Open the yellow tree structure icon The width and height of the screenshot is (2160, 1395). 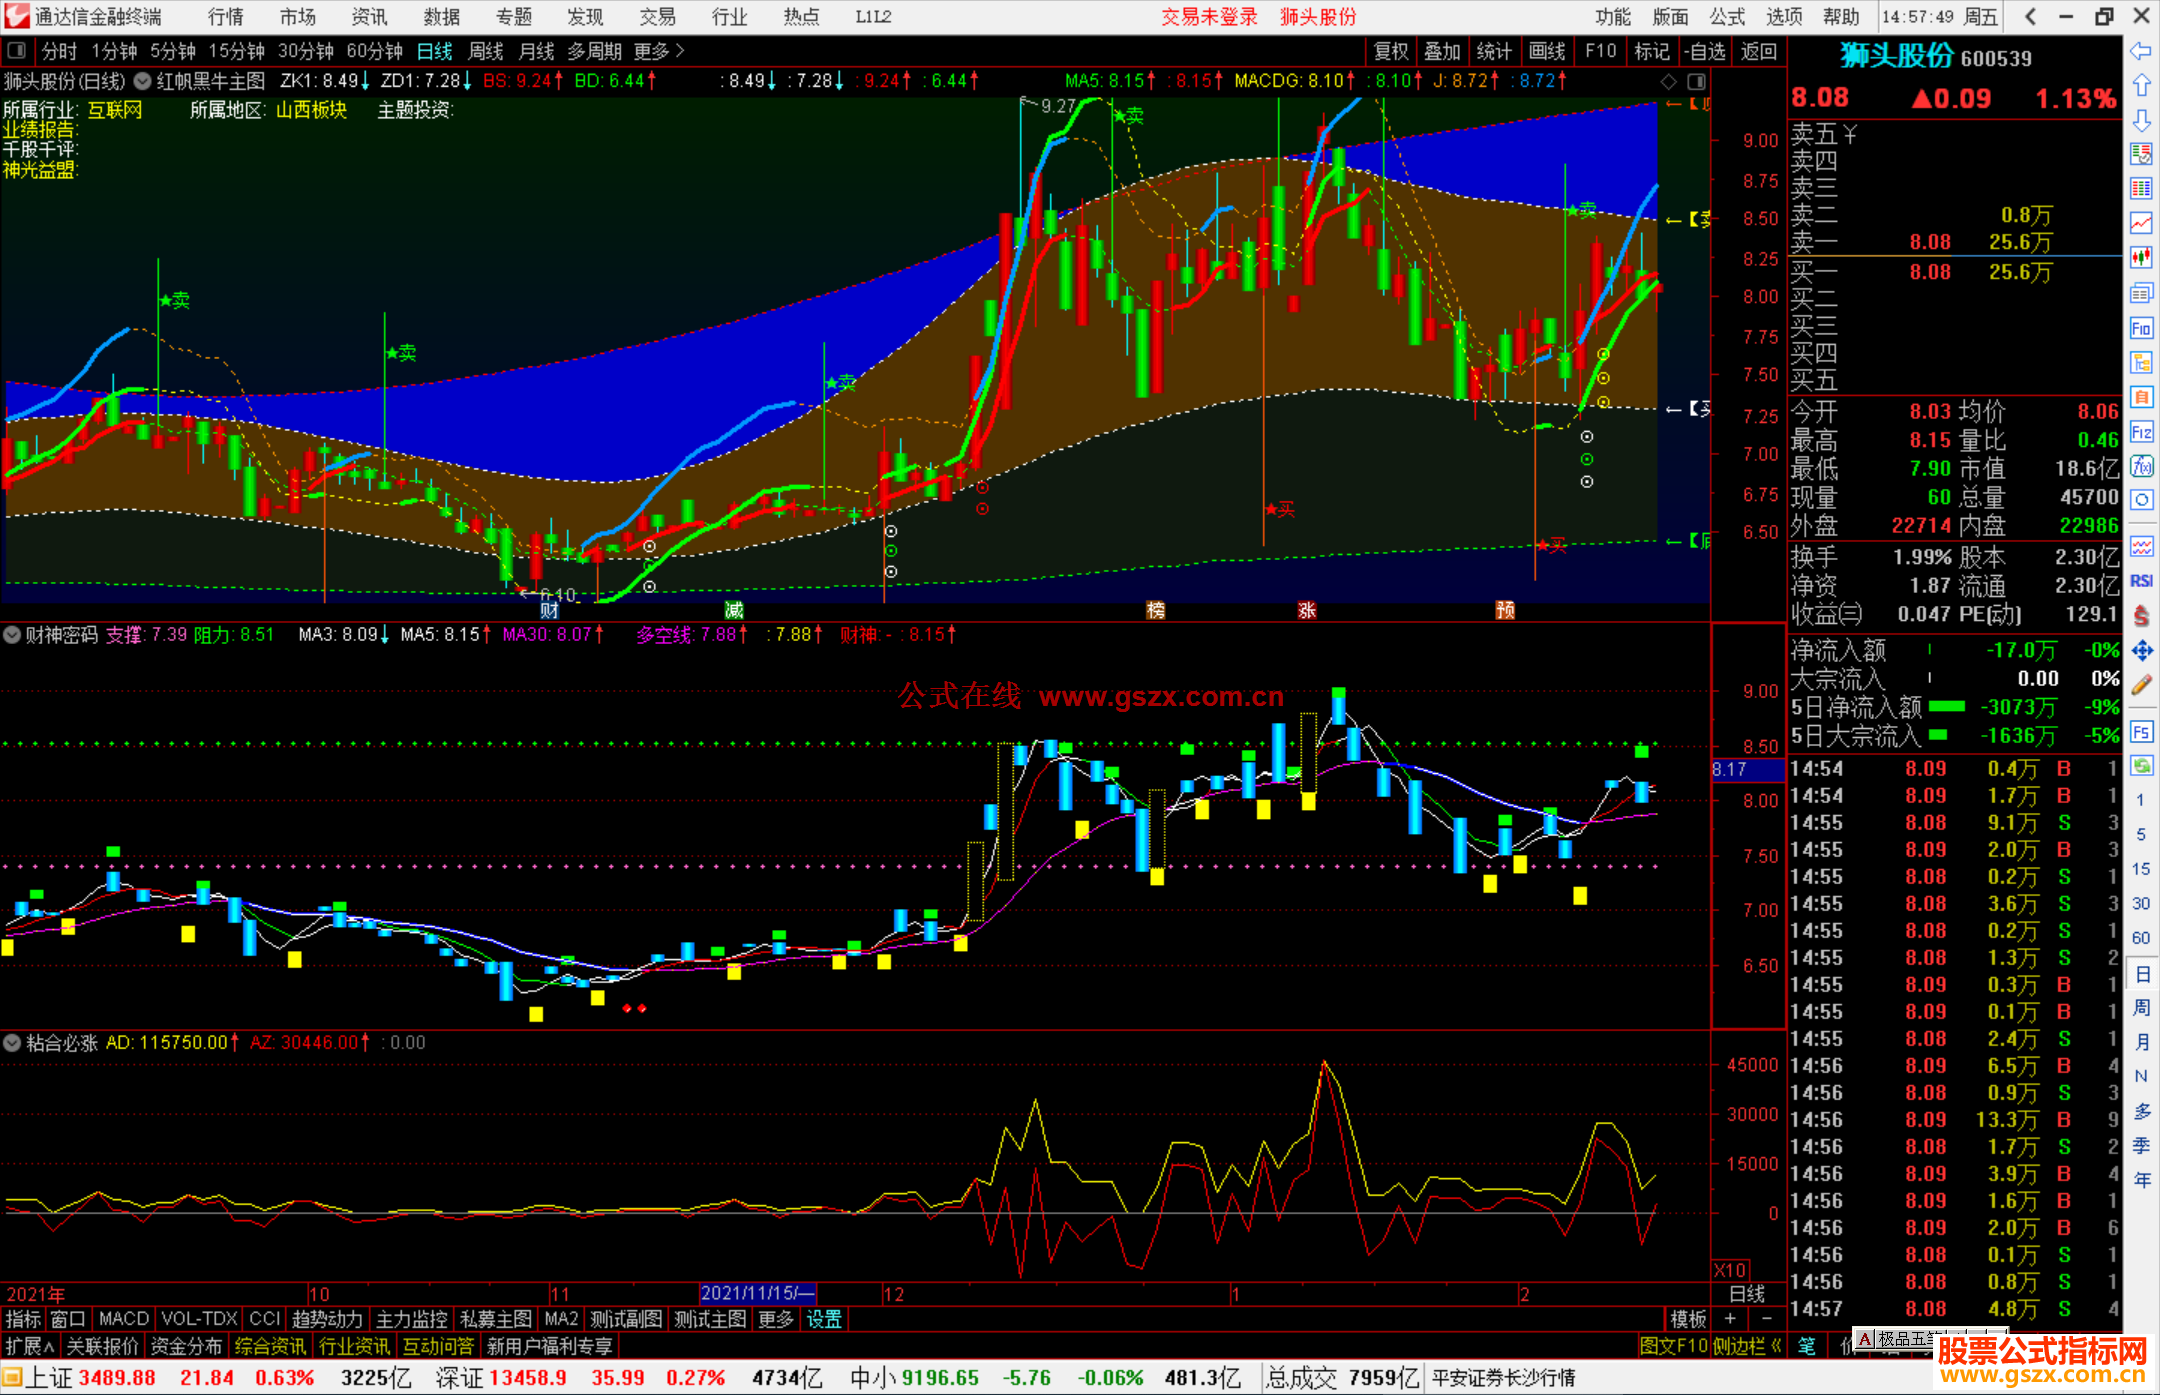tap(2141, 362)
